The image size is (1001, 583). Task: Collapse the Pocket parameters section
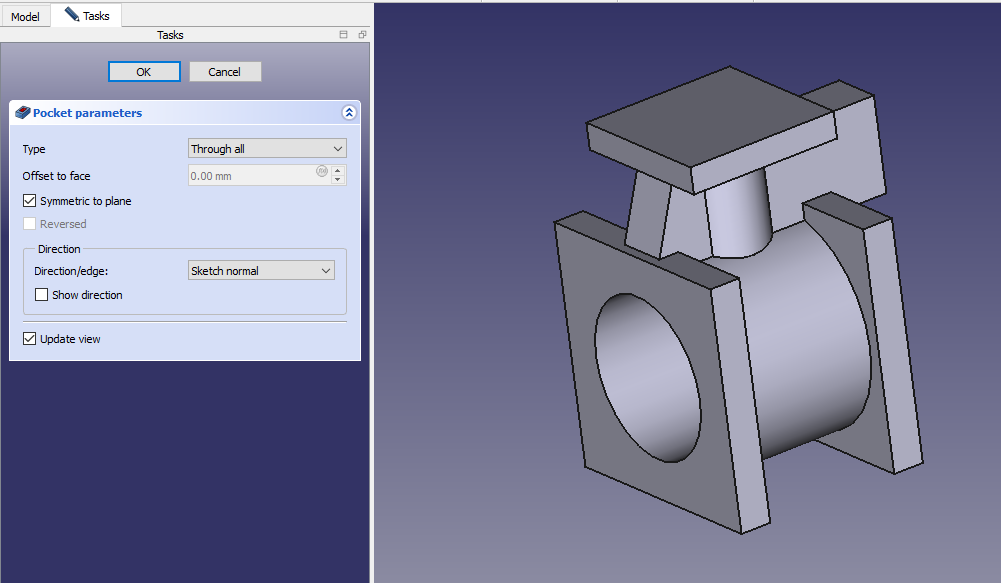348,113
